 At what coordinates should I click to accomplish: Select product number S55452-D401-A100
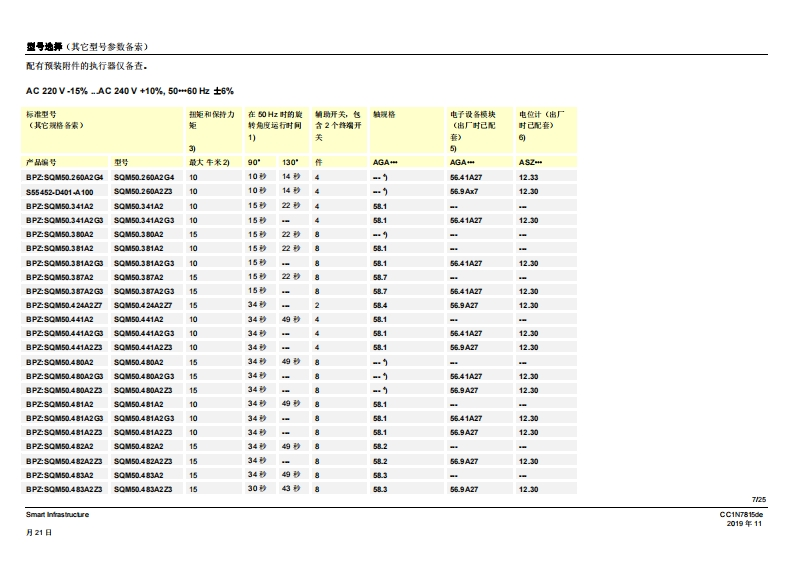click(60, 191)
